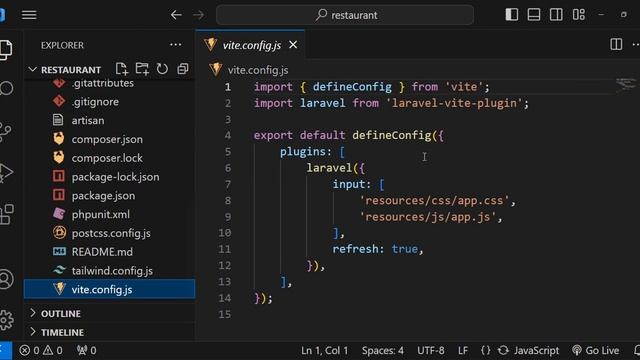The image size is (640, 360).
Task: Toggle the primary side bar layout icon
Action: coord(511,15)
